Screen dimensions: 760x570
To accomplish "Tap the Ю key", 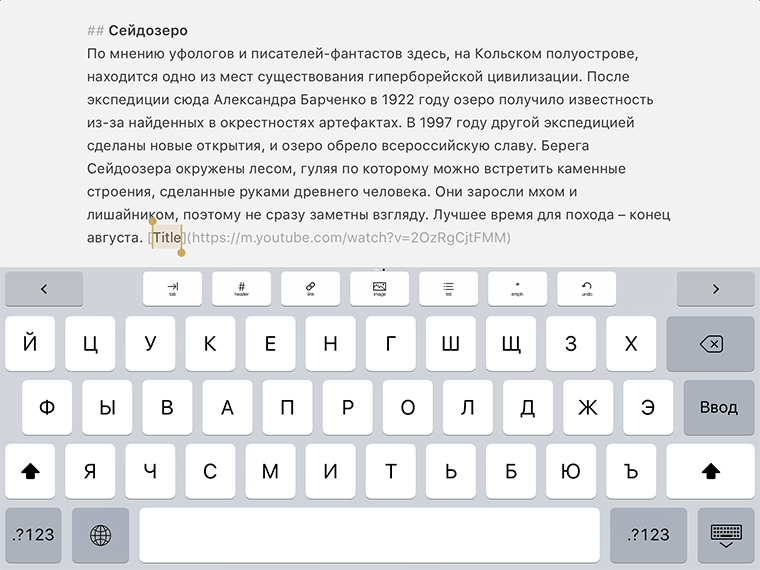I will tap(571, 471).
